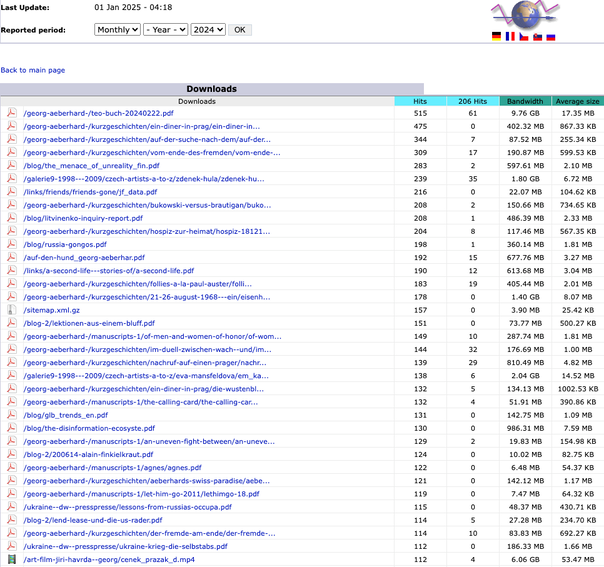Click PDF icon for the_menace_of_unreality_fin.pdf

[x=12, y=165]
